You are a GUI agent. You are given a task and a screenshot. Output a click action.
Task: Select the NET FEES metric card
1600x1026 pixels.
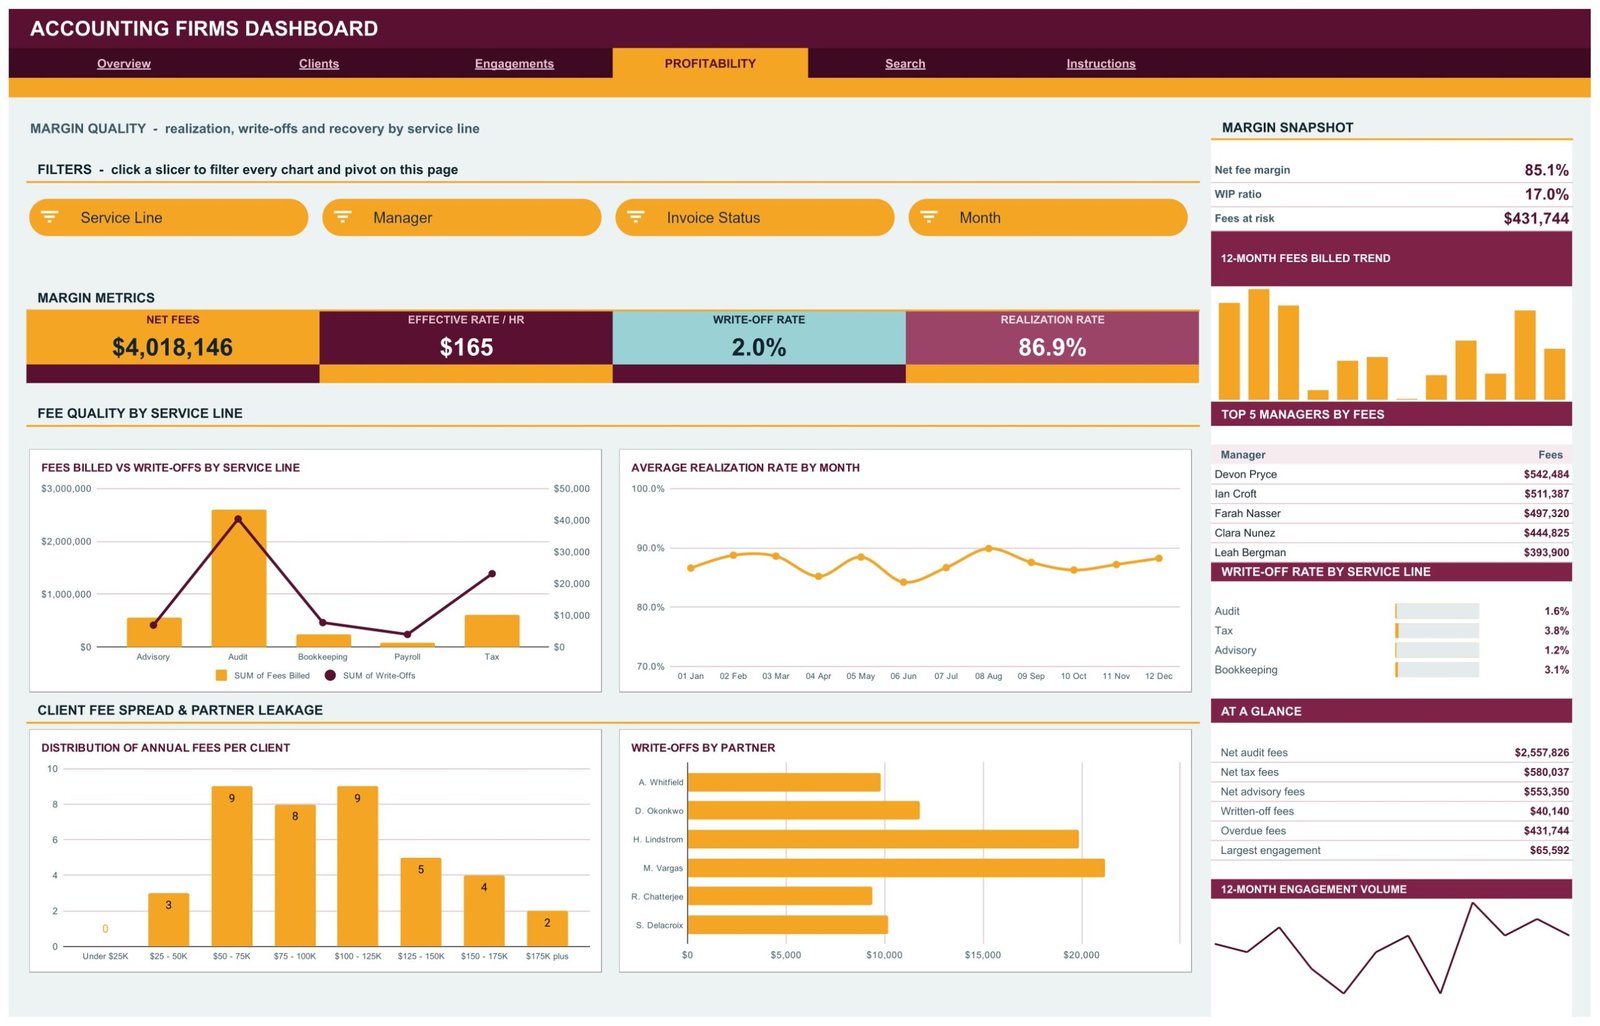click(173, 346)
